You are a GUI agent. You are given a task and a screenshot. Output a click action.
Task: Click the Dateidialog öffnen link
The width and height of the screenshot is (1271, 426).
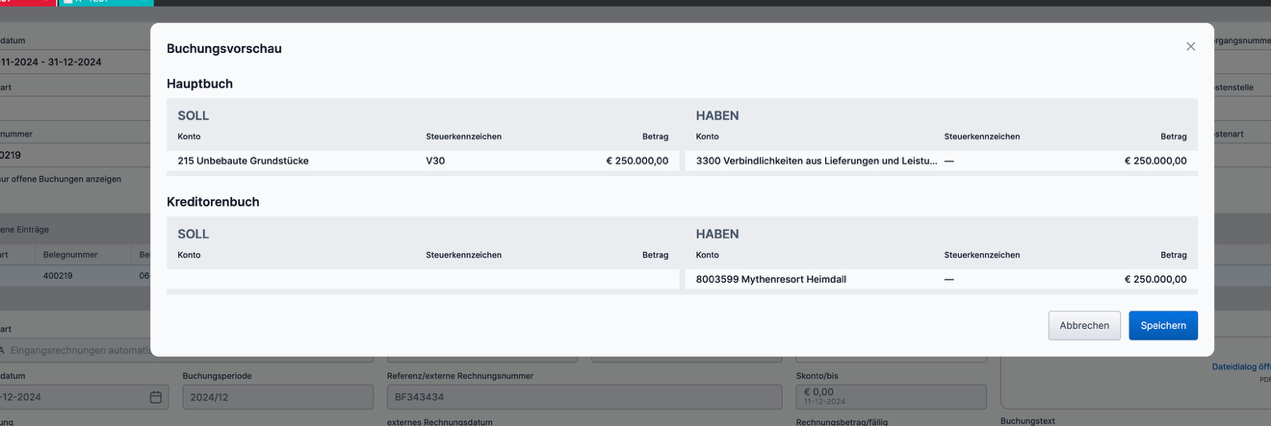[x=1240, y=367]
